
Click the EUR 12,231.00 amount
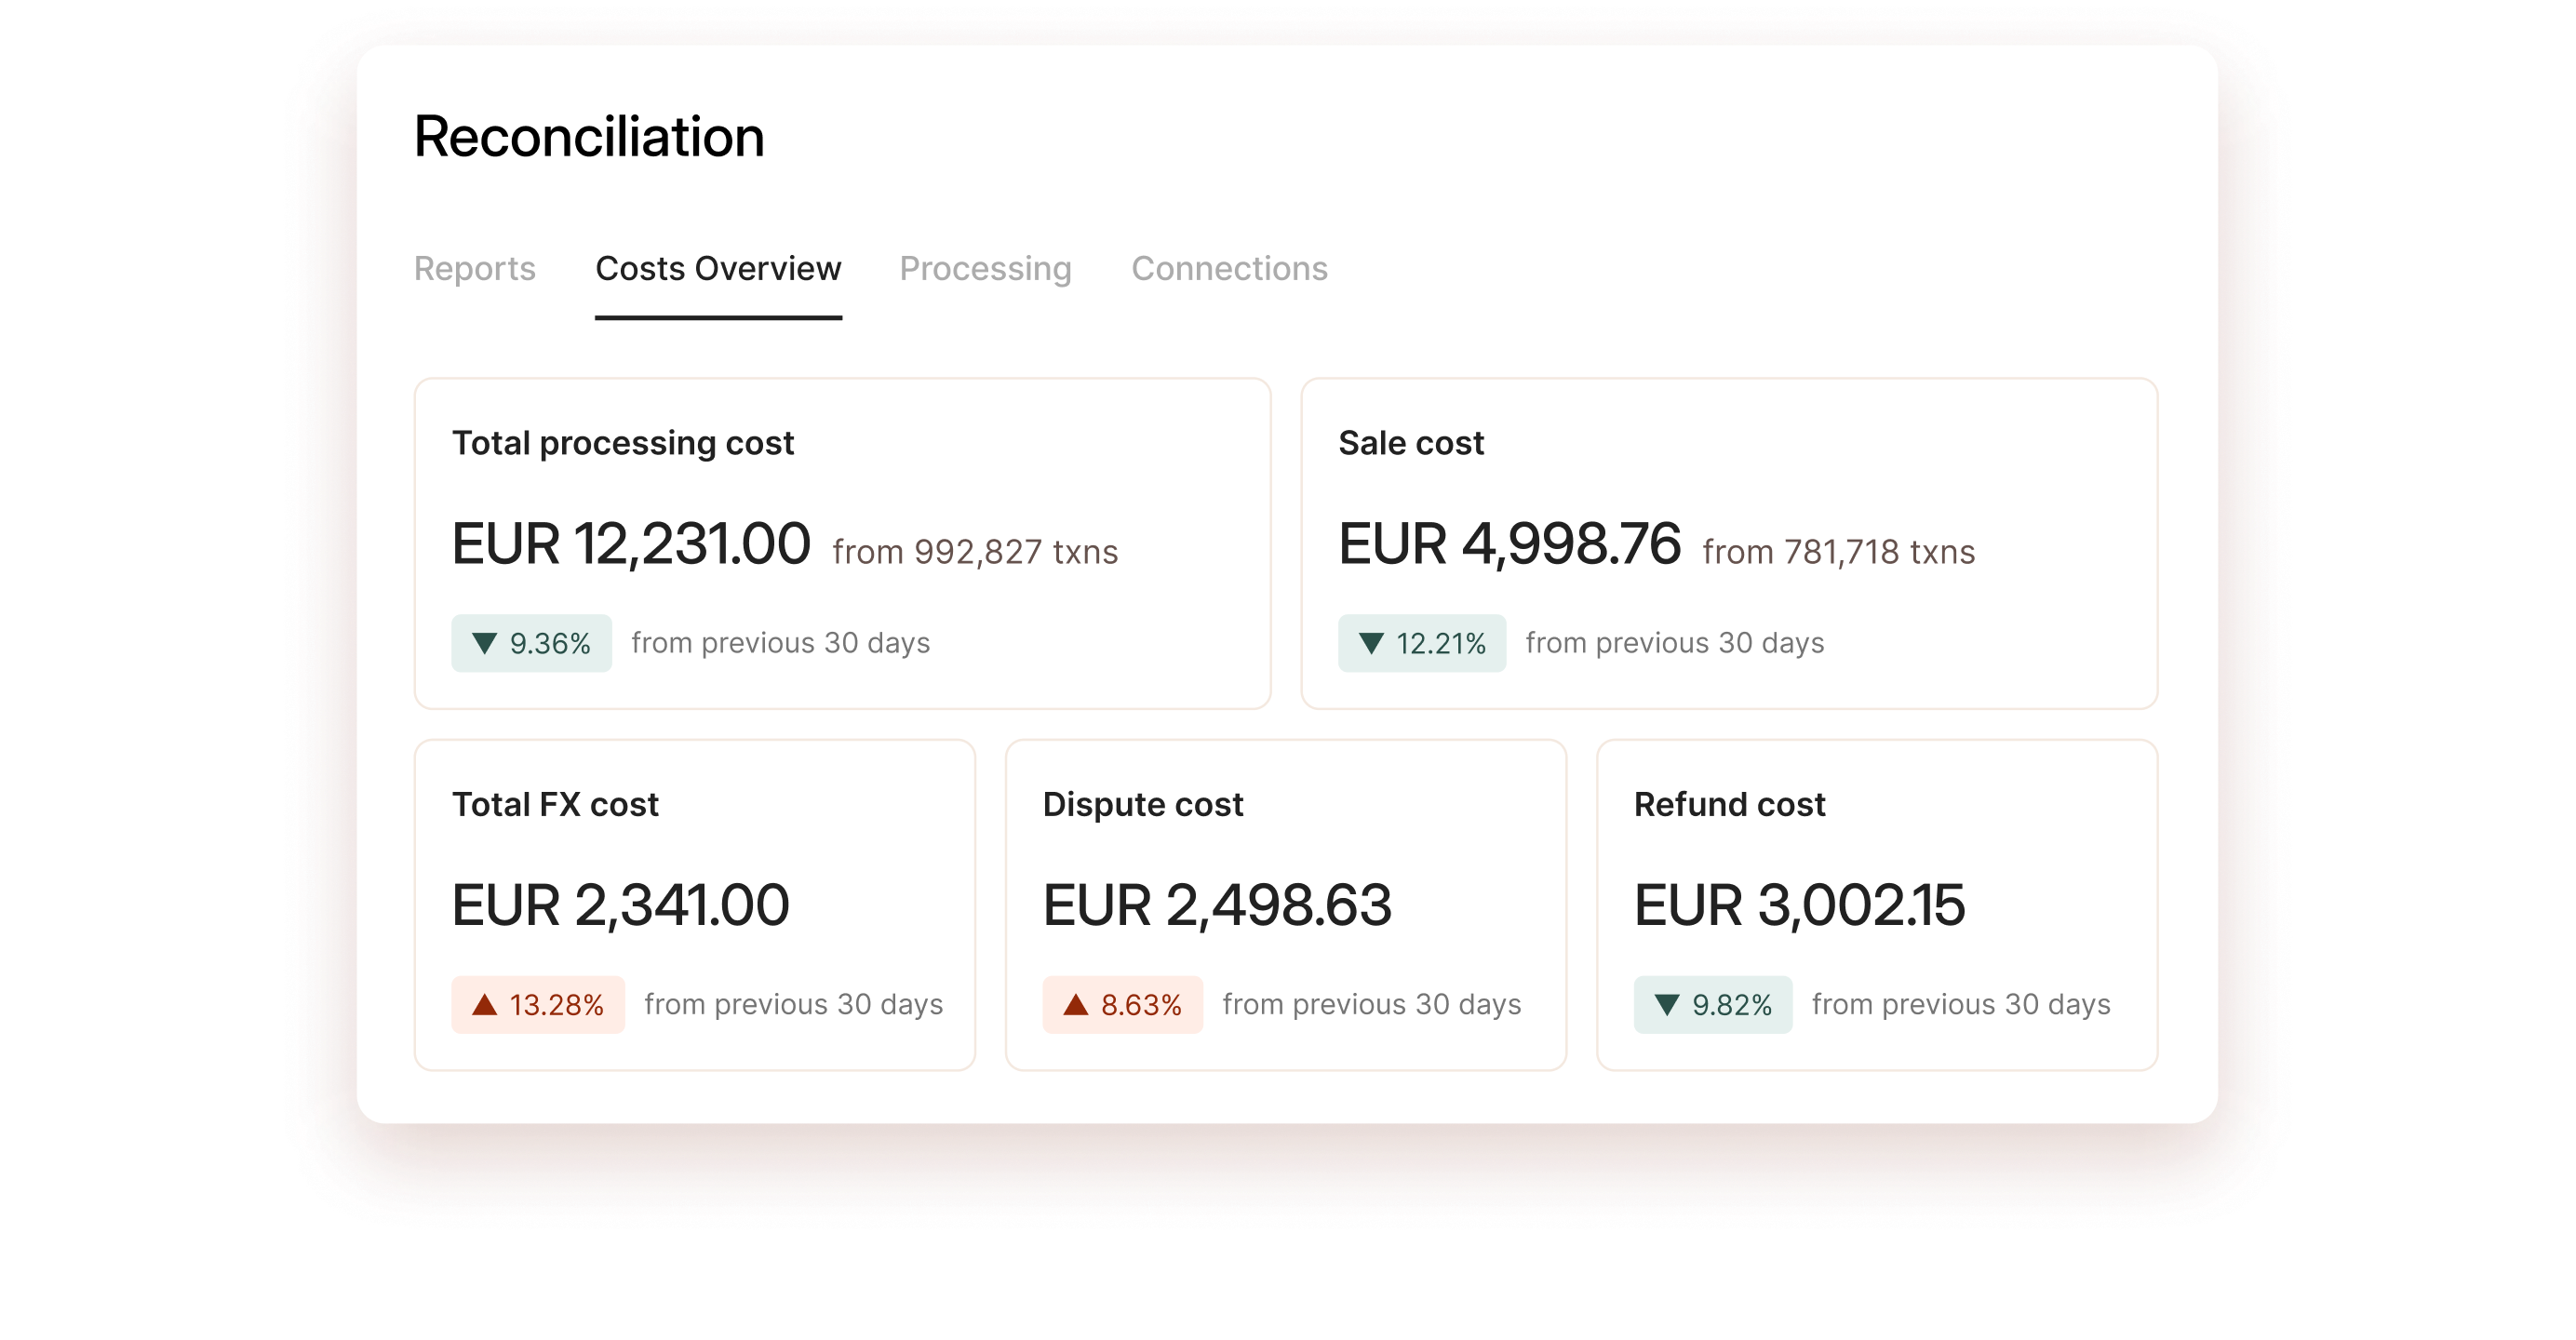(x=630, y=544)
